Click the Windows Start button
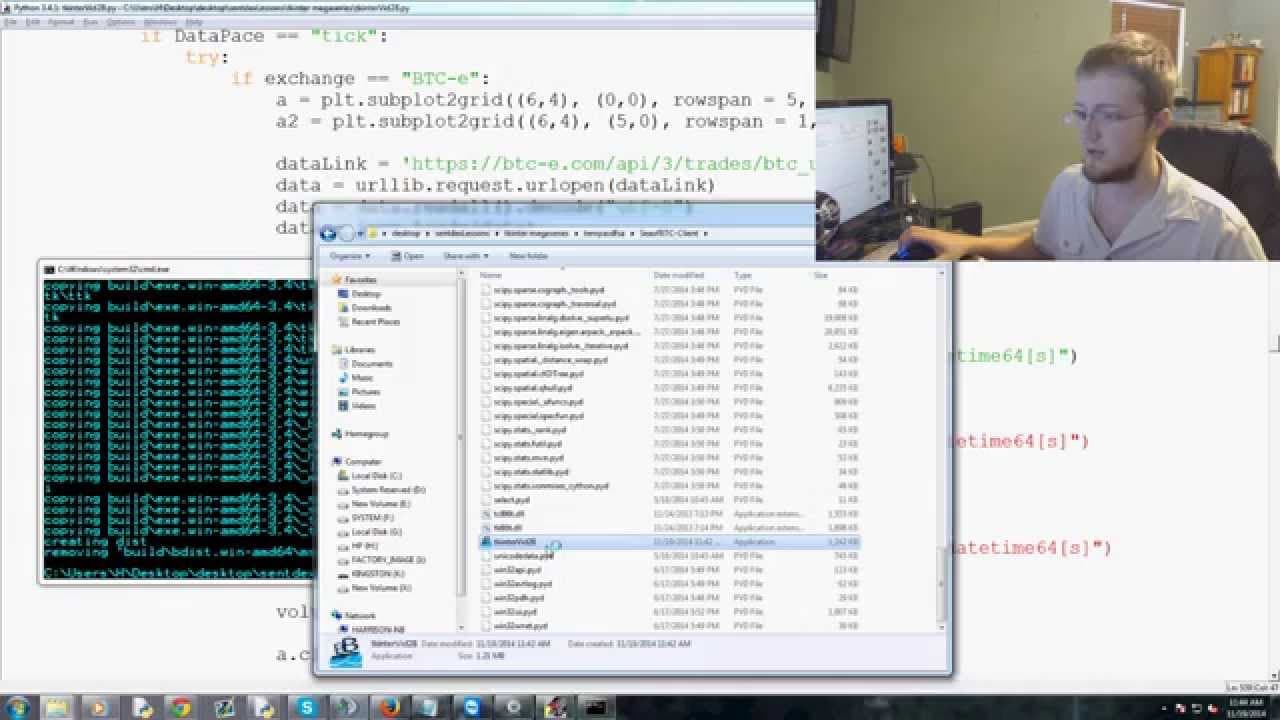 (x=17, y=707)
